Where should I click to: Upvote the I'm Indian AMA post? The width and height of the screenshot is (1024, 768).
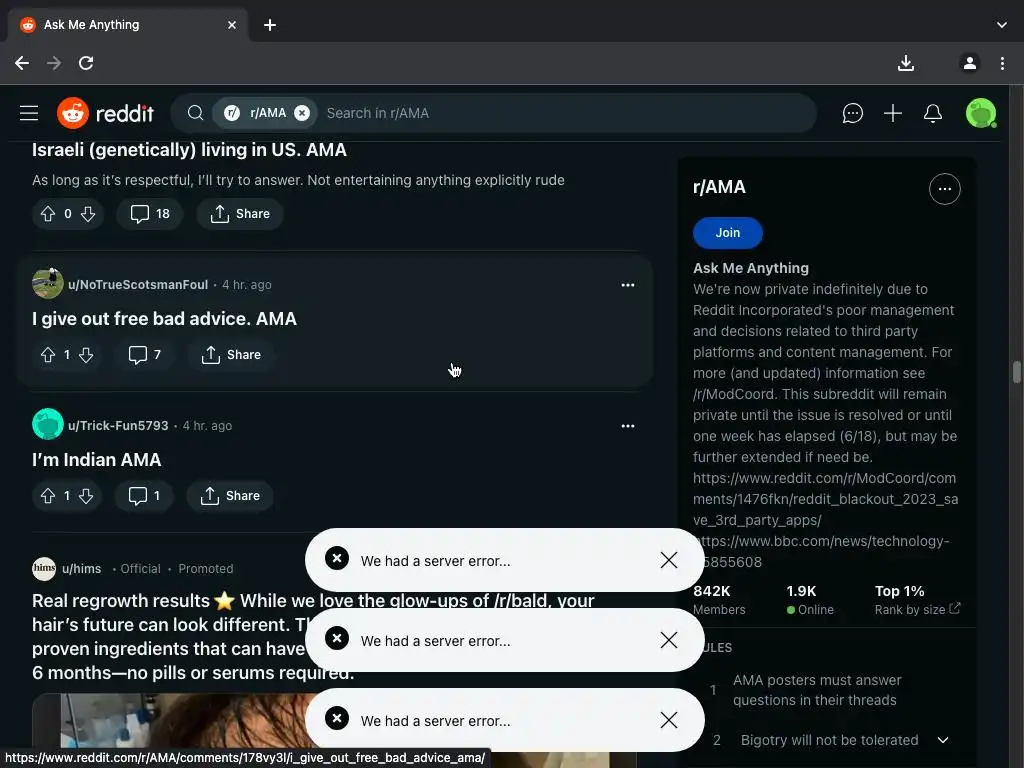click(x=48, y=496)
